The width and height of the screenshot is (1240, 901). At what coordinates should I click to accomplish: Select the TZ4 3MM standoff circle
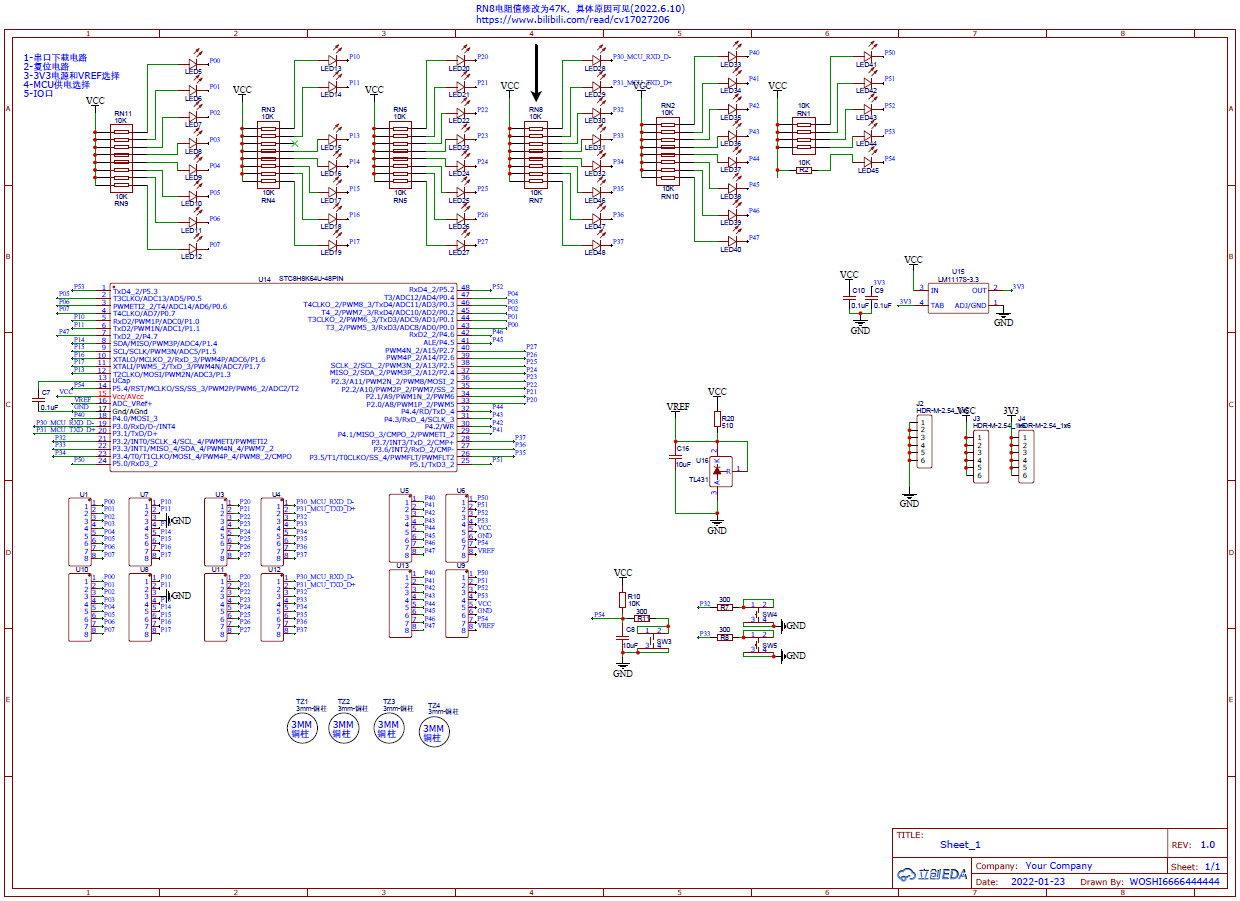click(433, 734)
